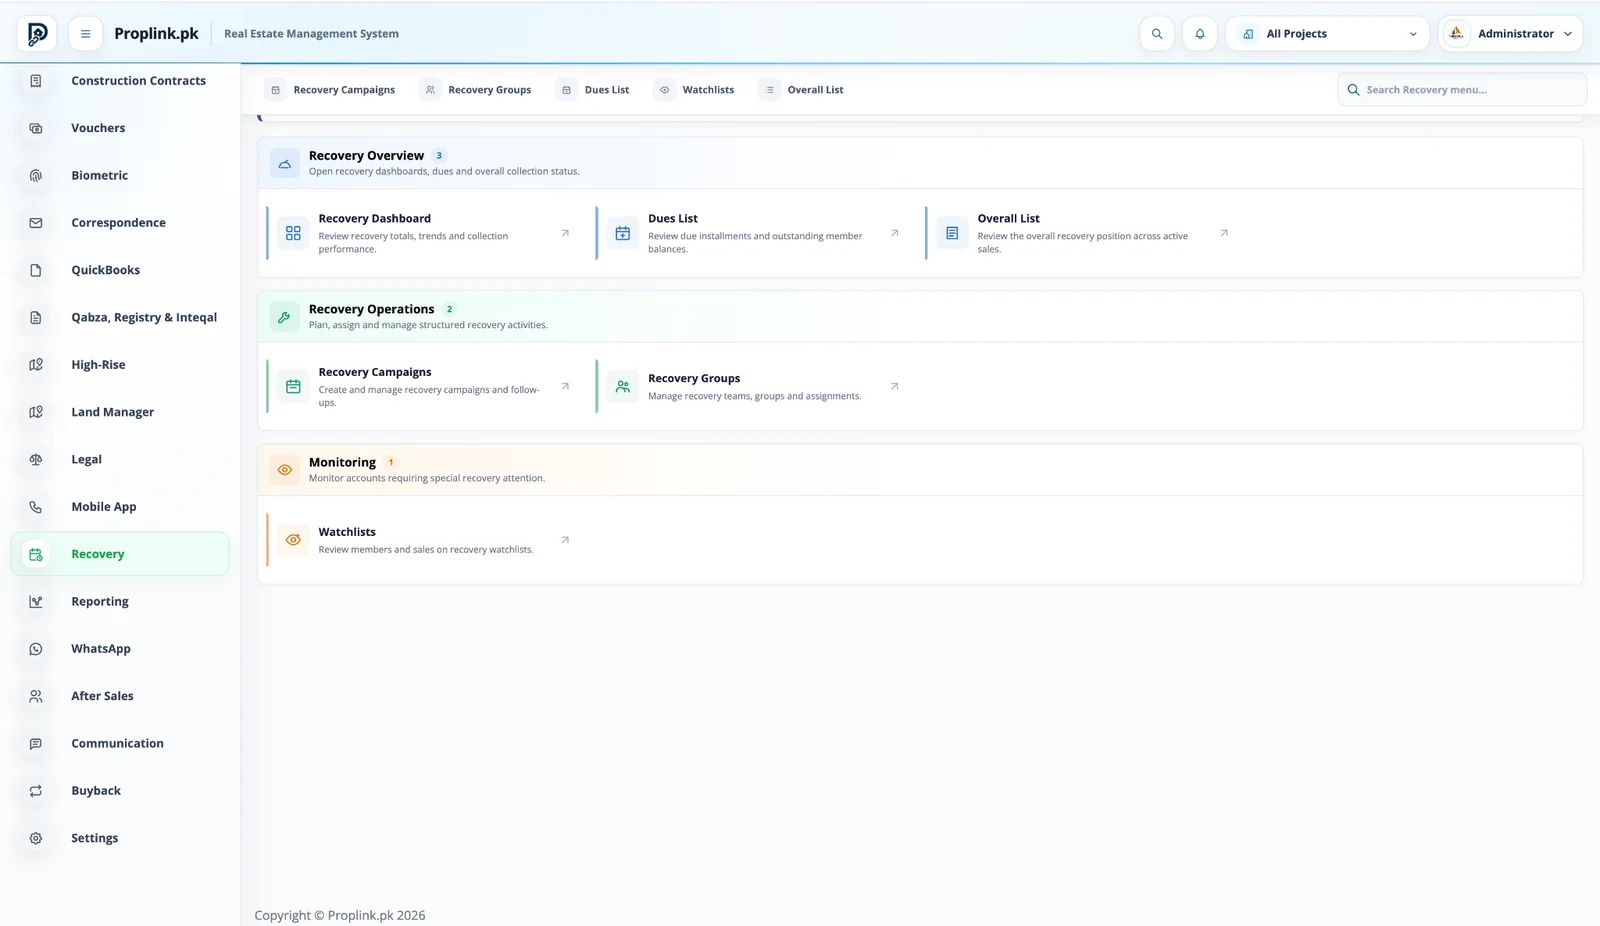Open the All Projects dropdown
Image resolution: width=1600 pixels, height=926 pixels.
coord(1328,34)
